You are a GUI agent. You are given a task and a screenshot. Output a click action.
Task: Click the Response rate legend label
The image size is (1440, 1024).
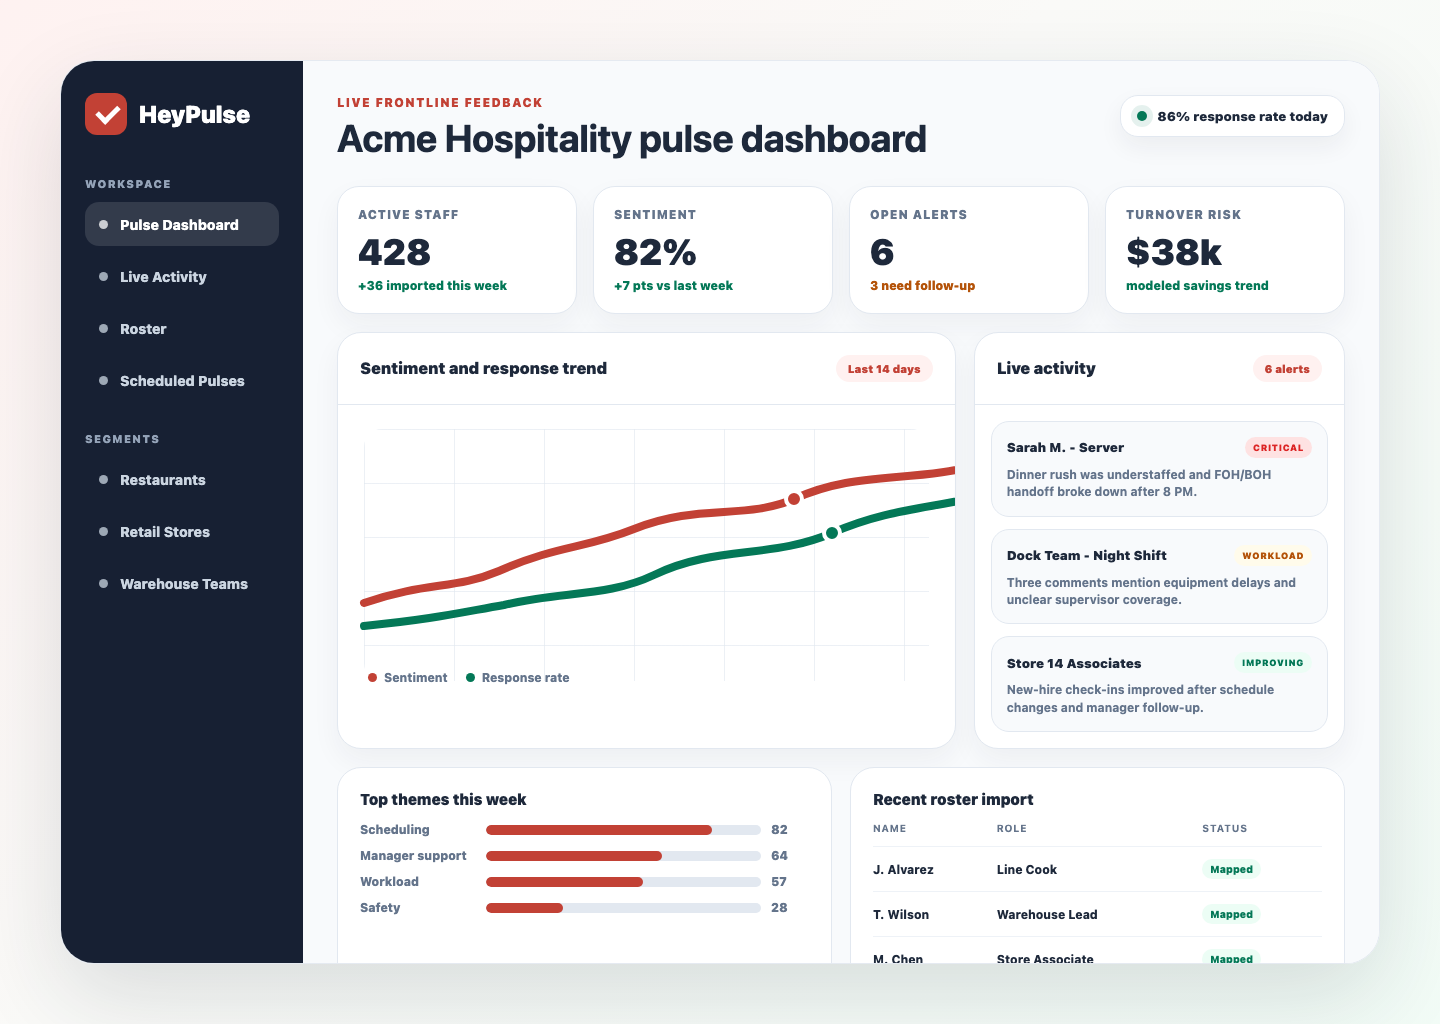(x=525, y=678)
